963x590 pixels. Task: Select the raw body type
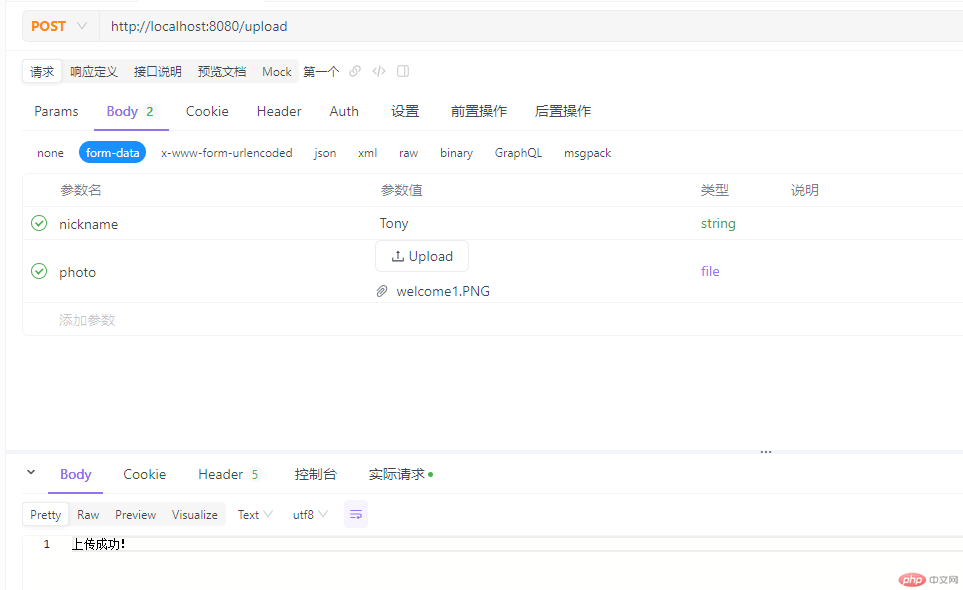click(408, 153)
